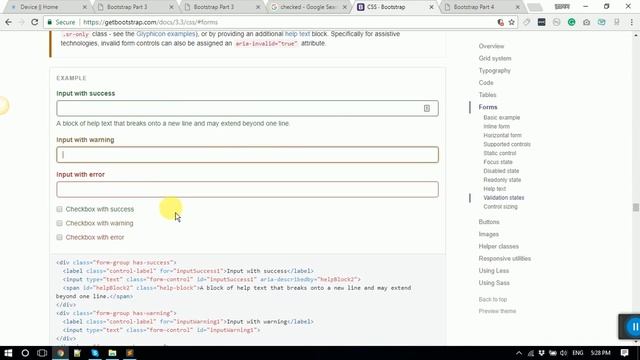Click the 'Preview theme' link
Image resolution: width=640 pixels, height=360 pixels.
point(497,311)
